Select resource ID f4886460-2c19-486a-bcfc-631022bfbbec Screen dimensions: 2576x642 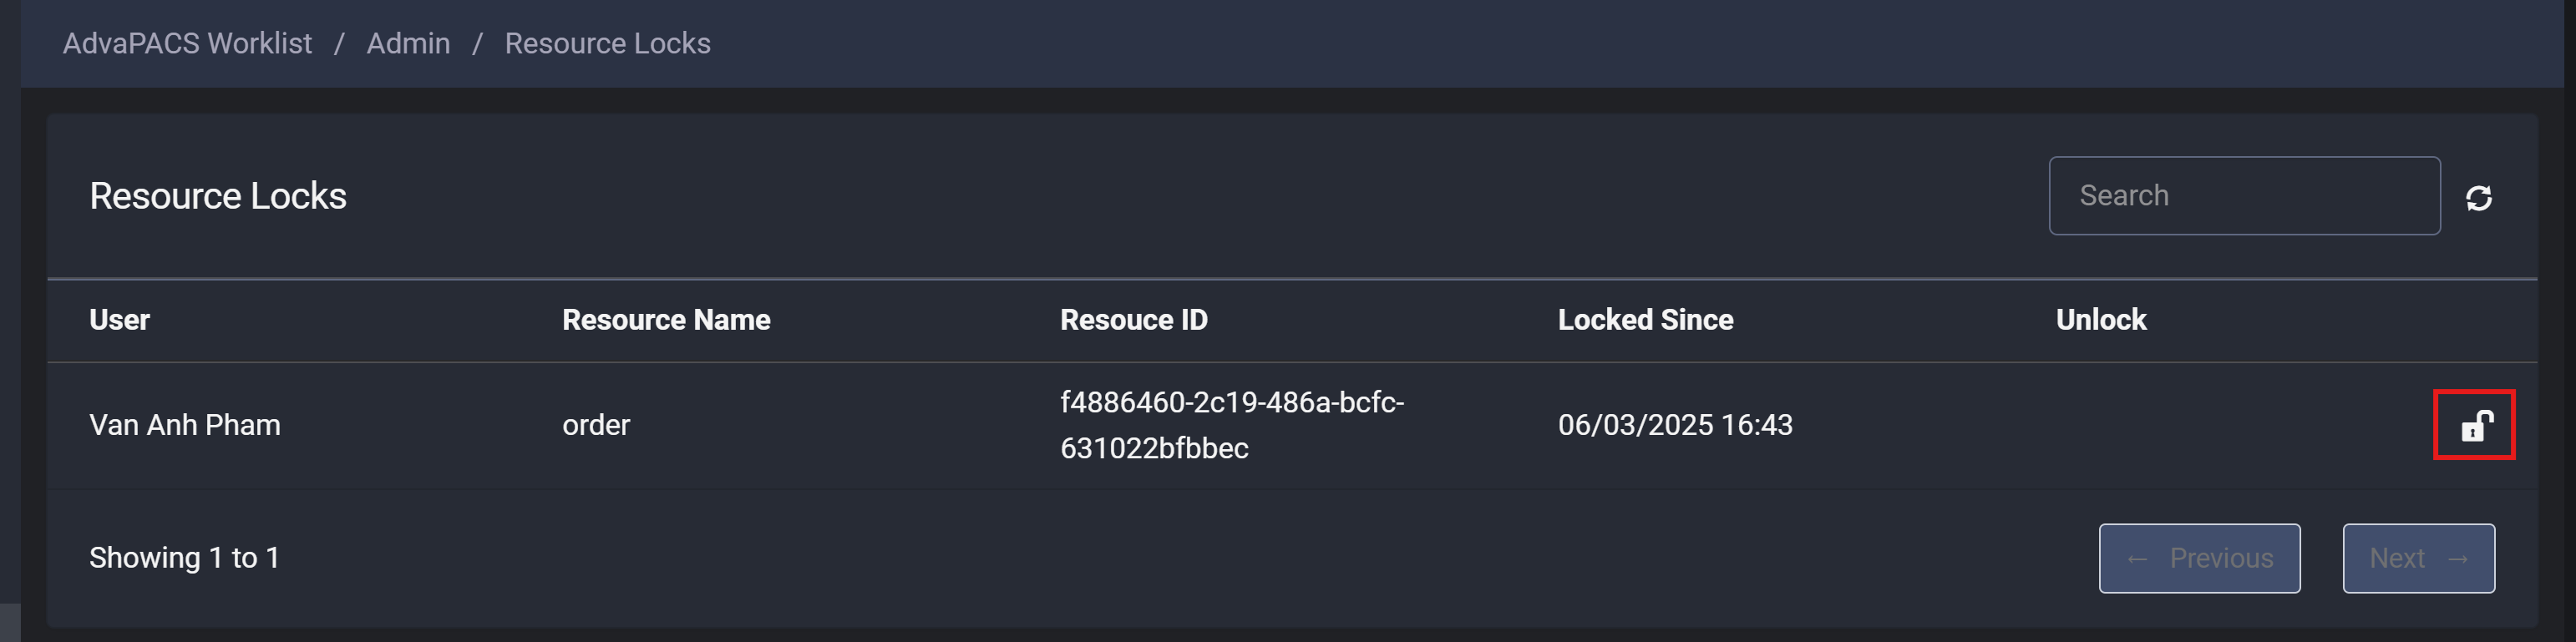pos(1232,425)
